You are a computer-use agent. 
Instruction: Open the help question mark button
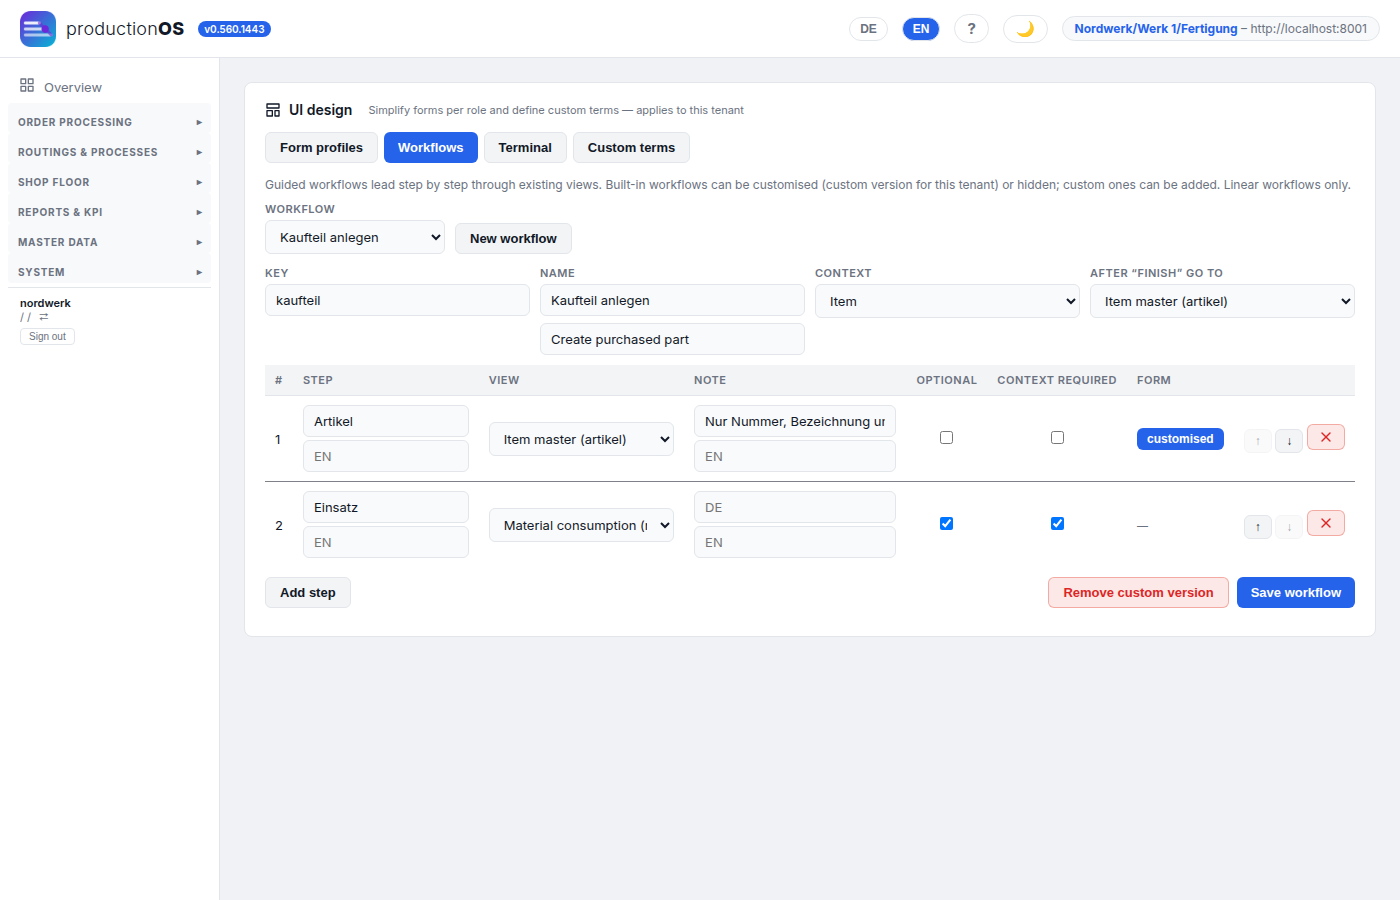tap(971, 29)
